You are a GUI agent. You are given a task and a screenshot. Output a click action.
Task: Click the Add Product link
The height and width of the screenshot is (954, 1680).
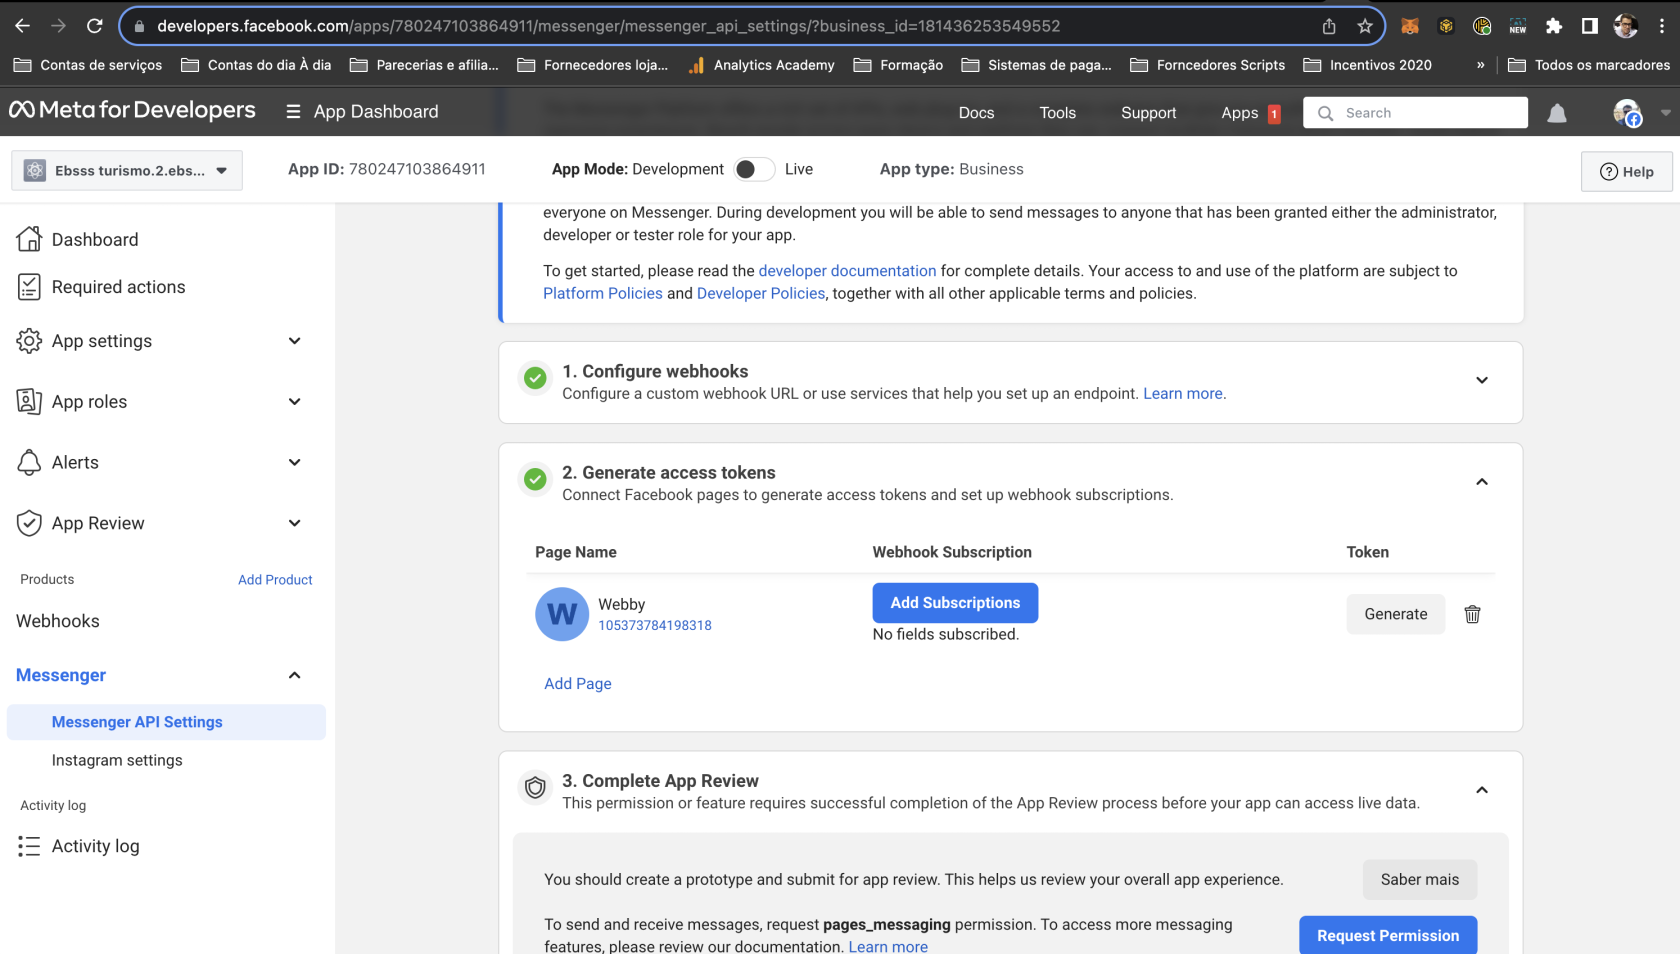[x=275, y=580]
